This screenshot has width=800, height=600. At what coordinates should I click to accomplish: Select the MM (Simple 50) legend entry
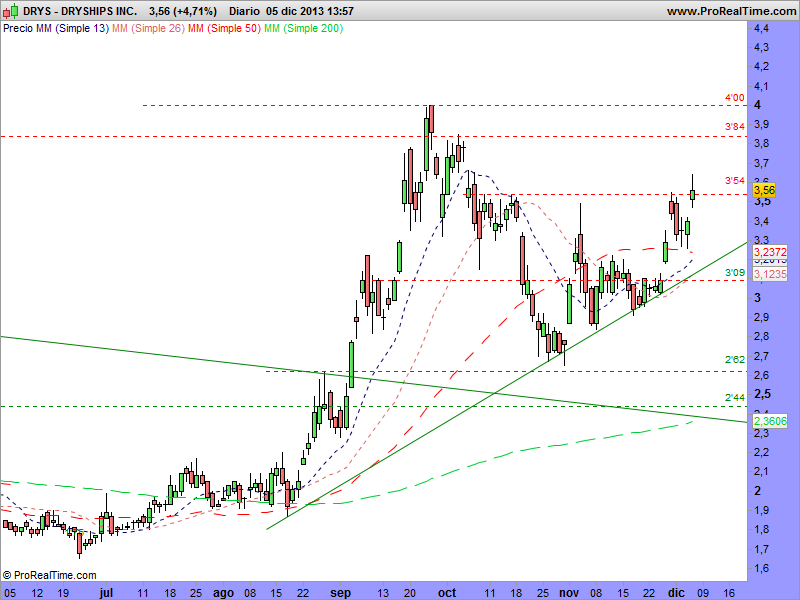point(224,29)
